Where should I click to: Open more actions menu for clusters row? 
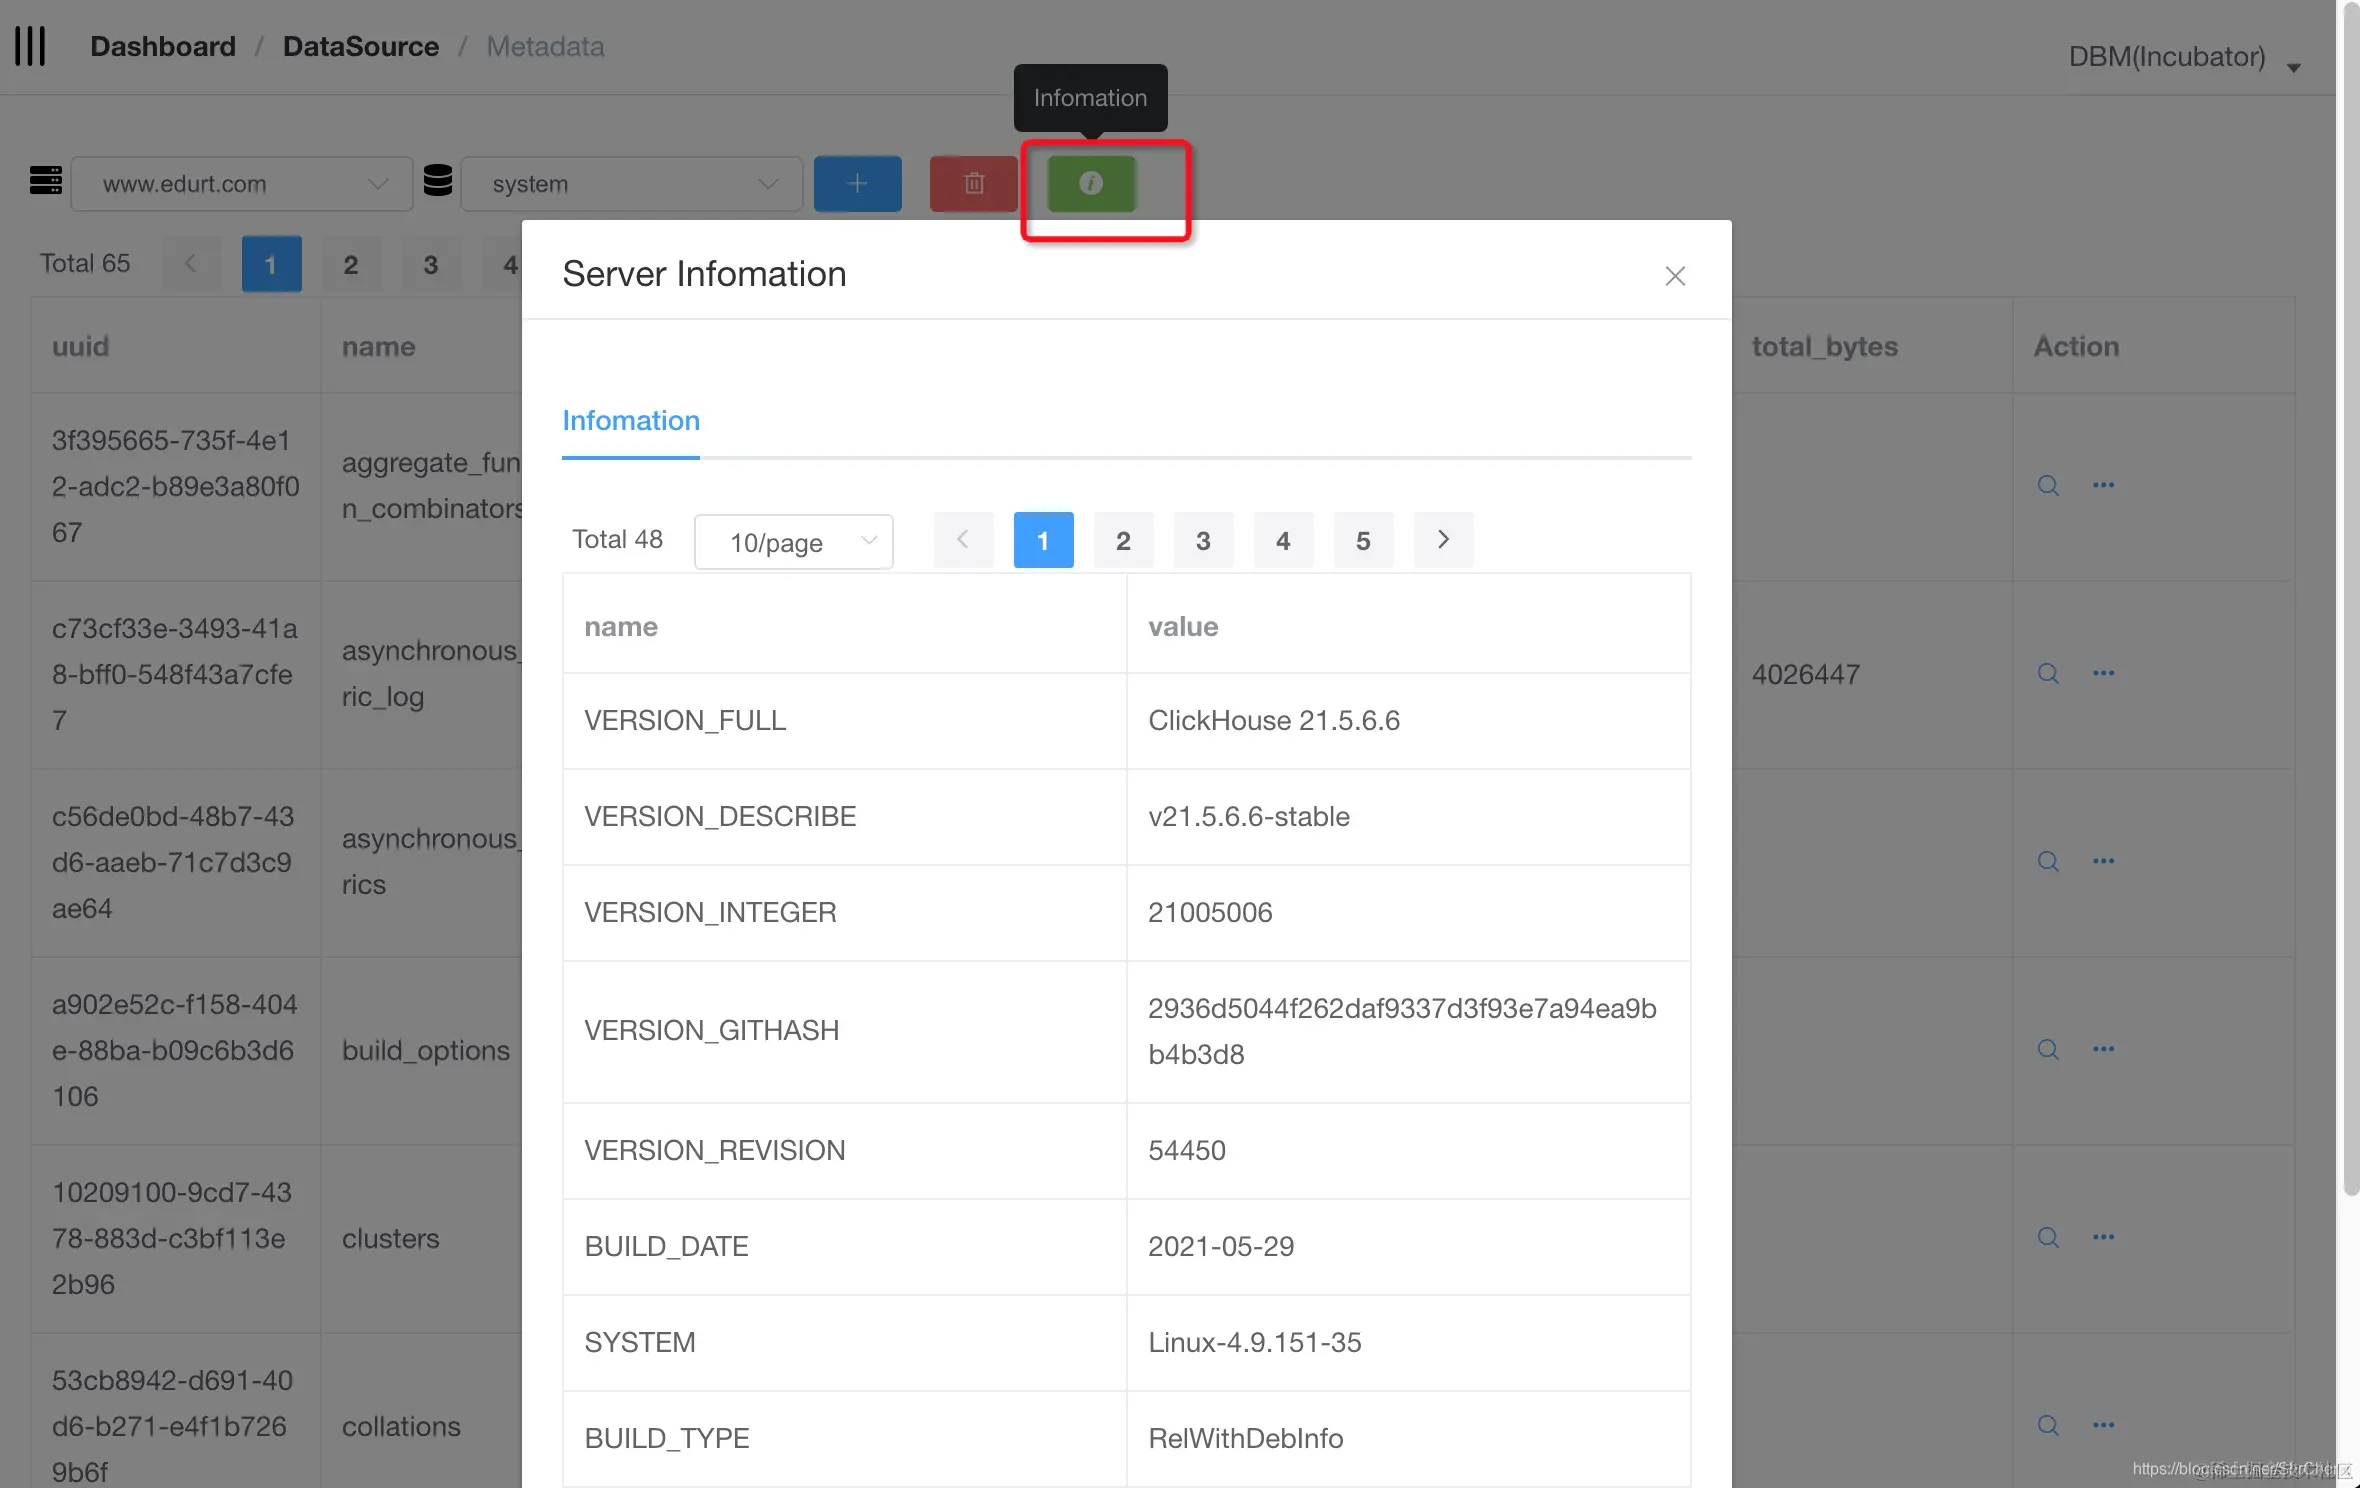coord(2103,1238)
